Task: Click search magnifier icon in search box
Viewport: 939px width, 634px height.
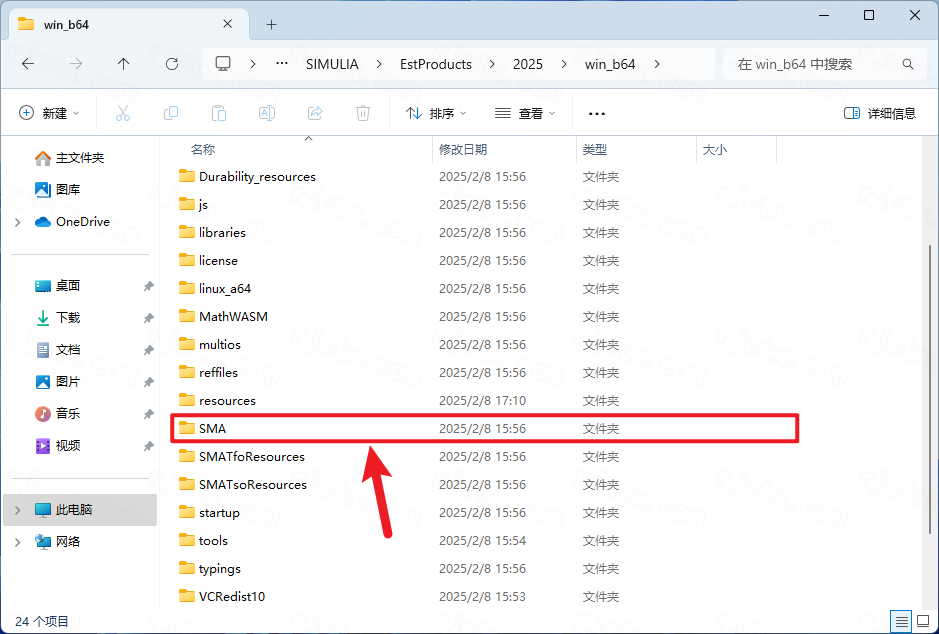Action: [x=908, y=64]
